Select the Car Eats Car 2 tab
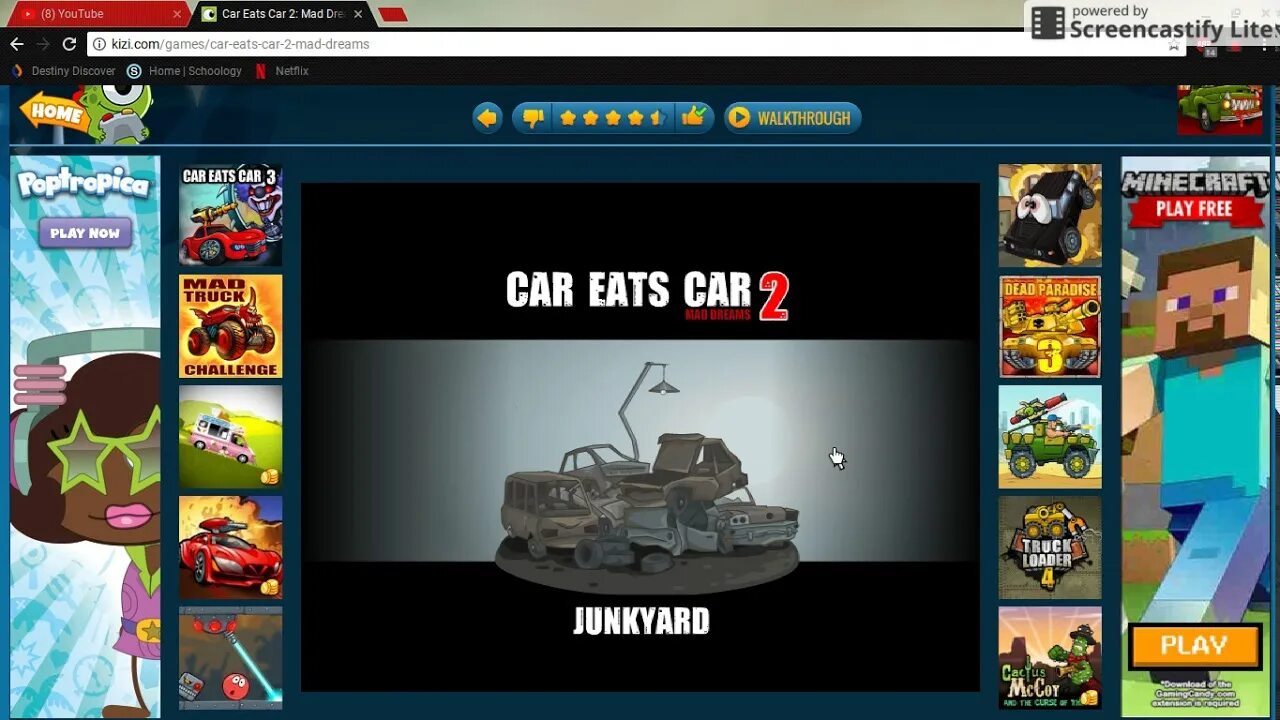1280x720 pixels. click(282, 14)
